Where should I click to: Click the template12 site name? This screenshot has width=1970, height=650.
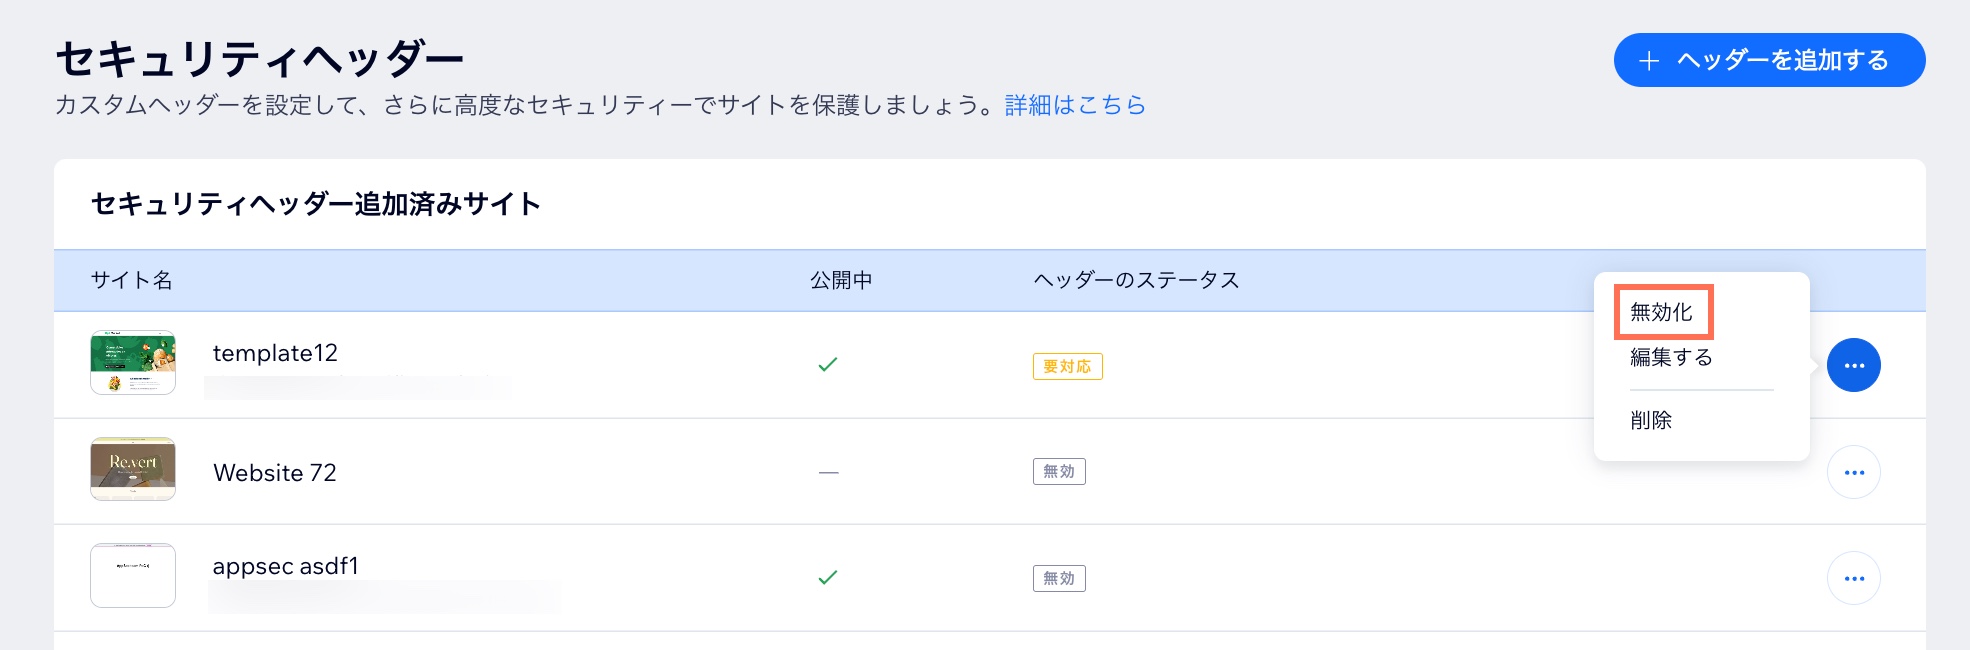pos(275,353)
